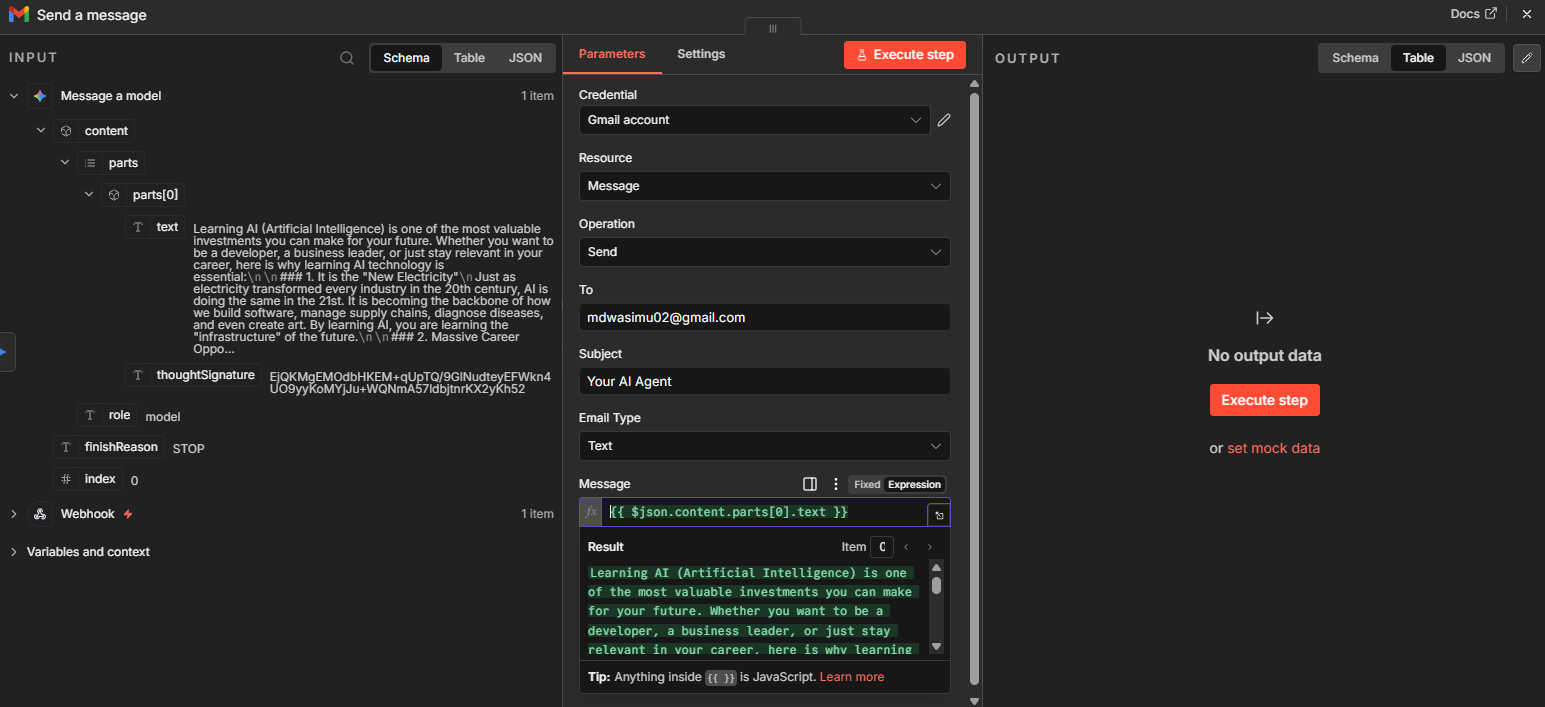The height and width of the screenshot is (707, 1545).
Task: Click the search icon in Input panel
Action: point(347,58)
